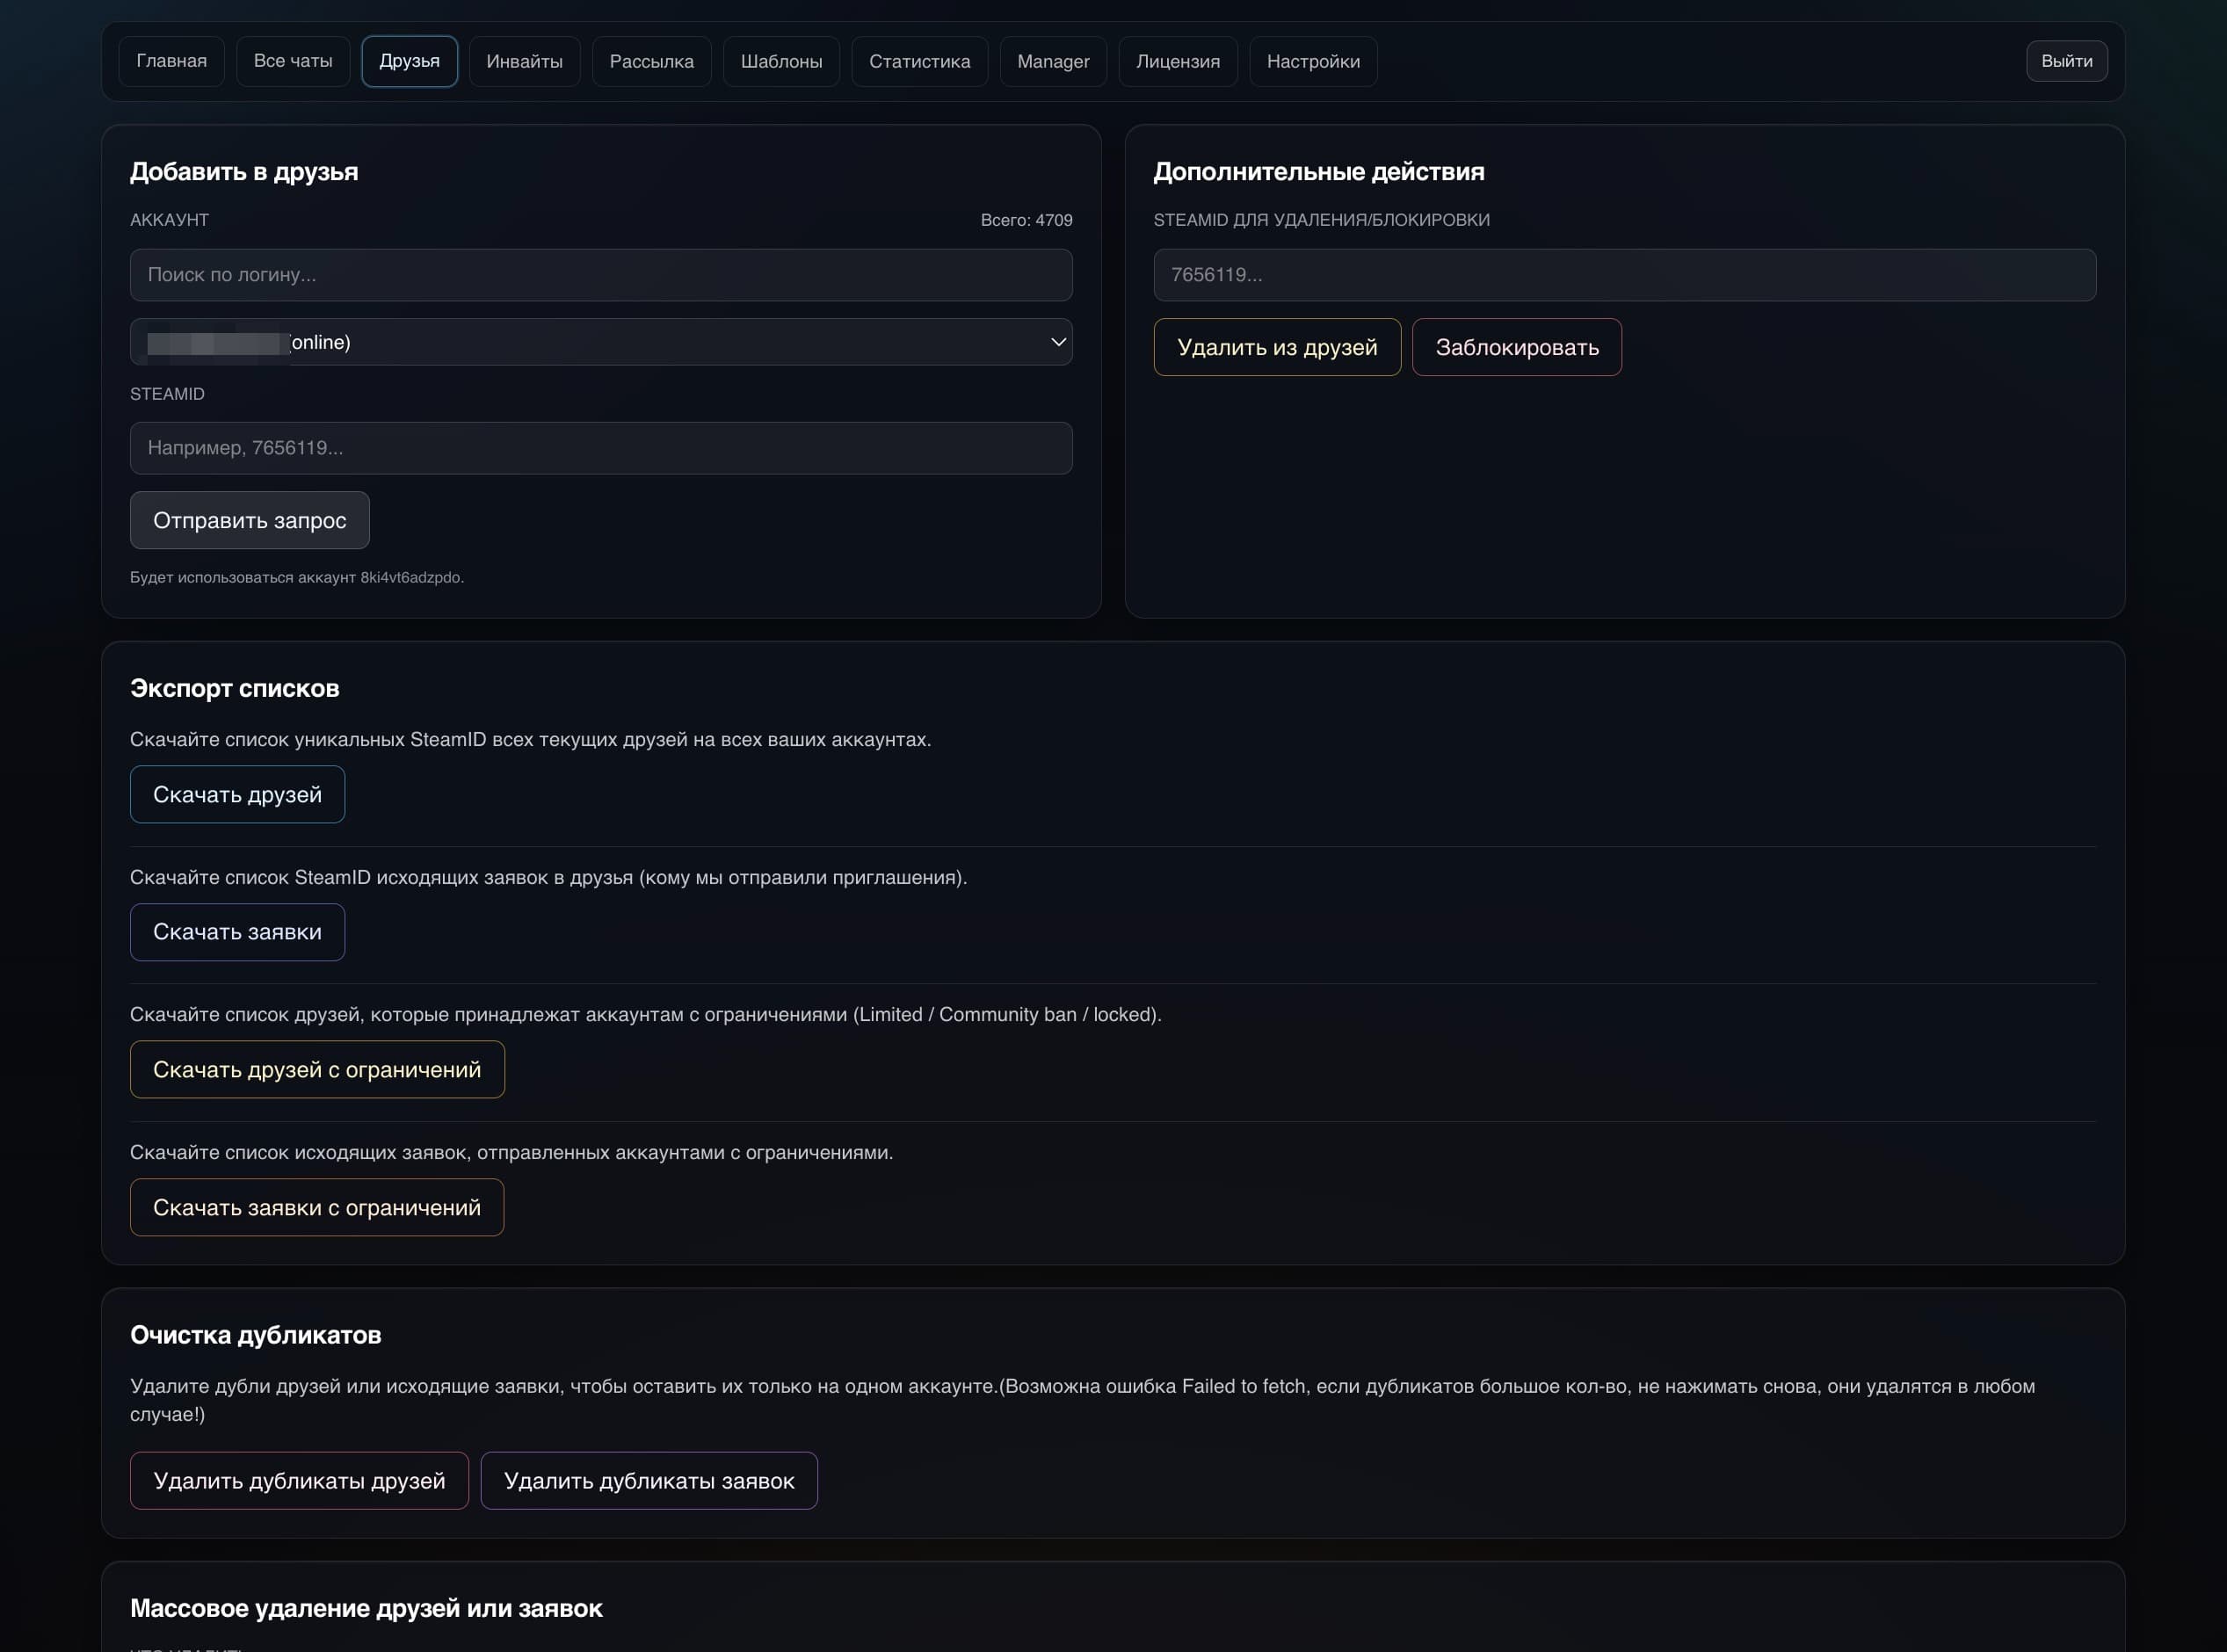The image size is (2227, 1652).
Task: Click the Будет использоваться аккаунт note
Action: pos(297,577)
